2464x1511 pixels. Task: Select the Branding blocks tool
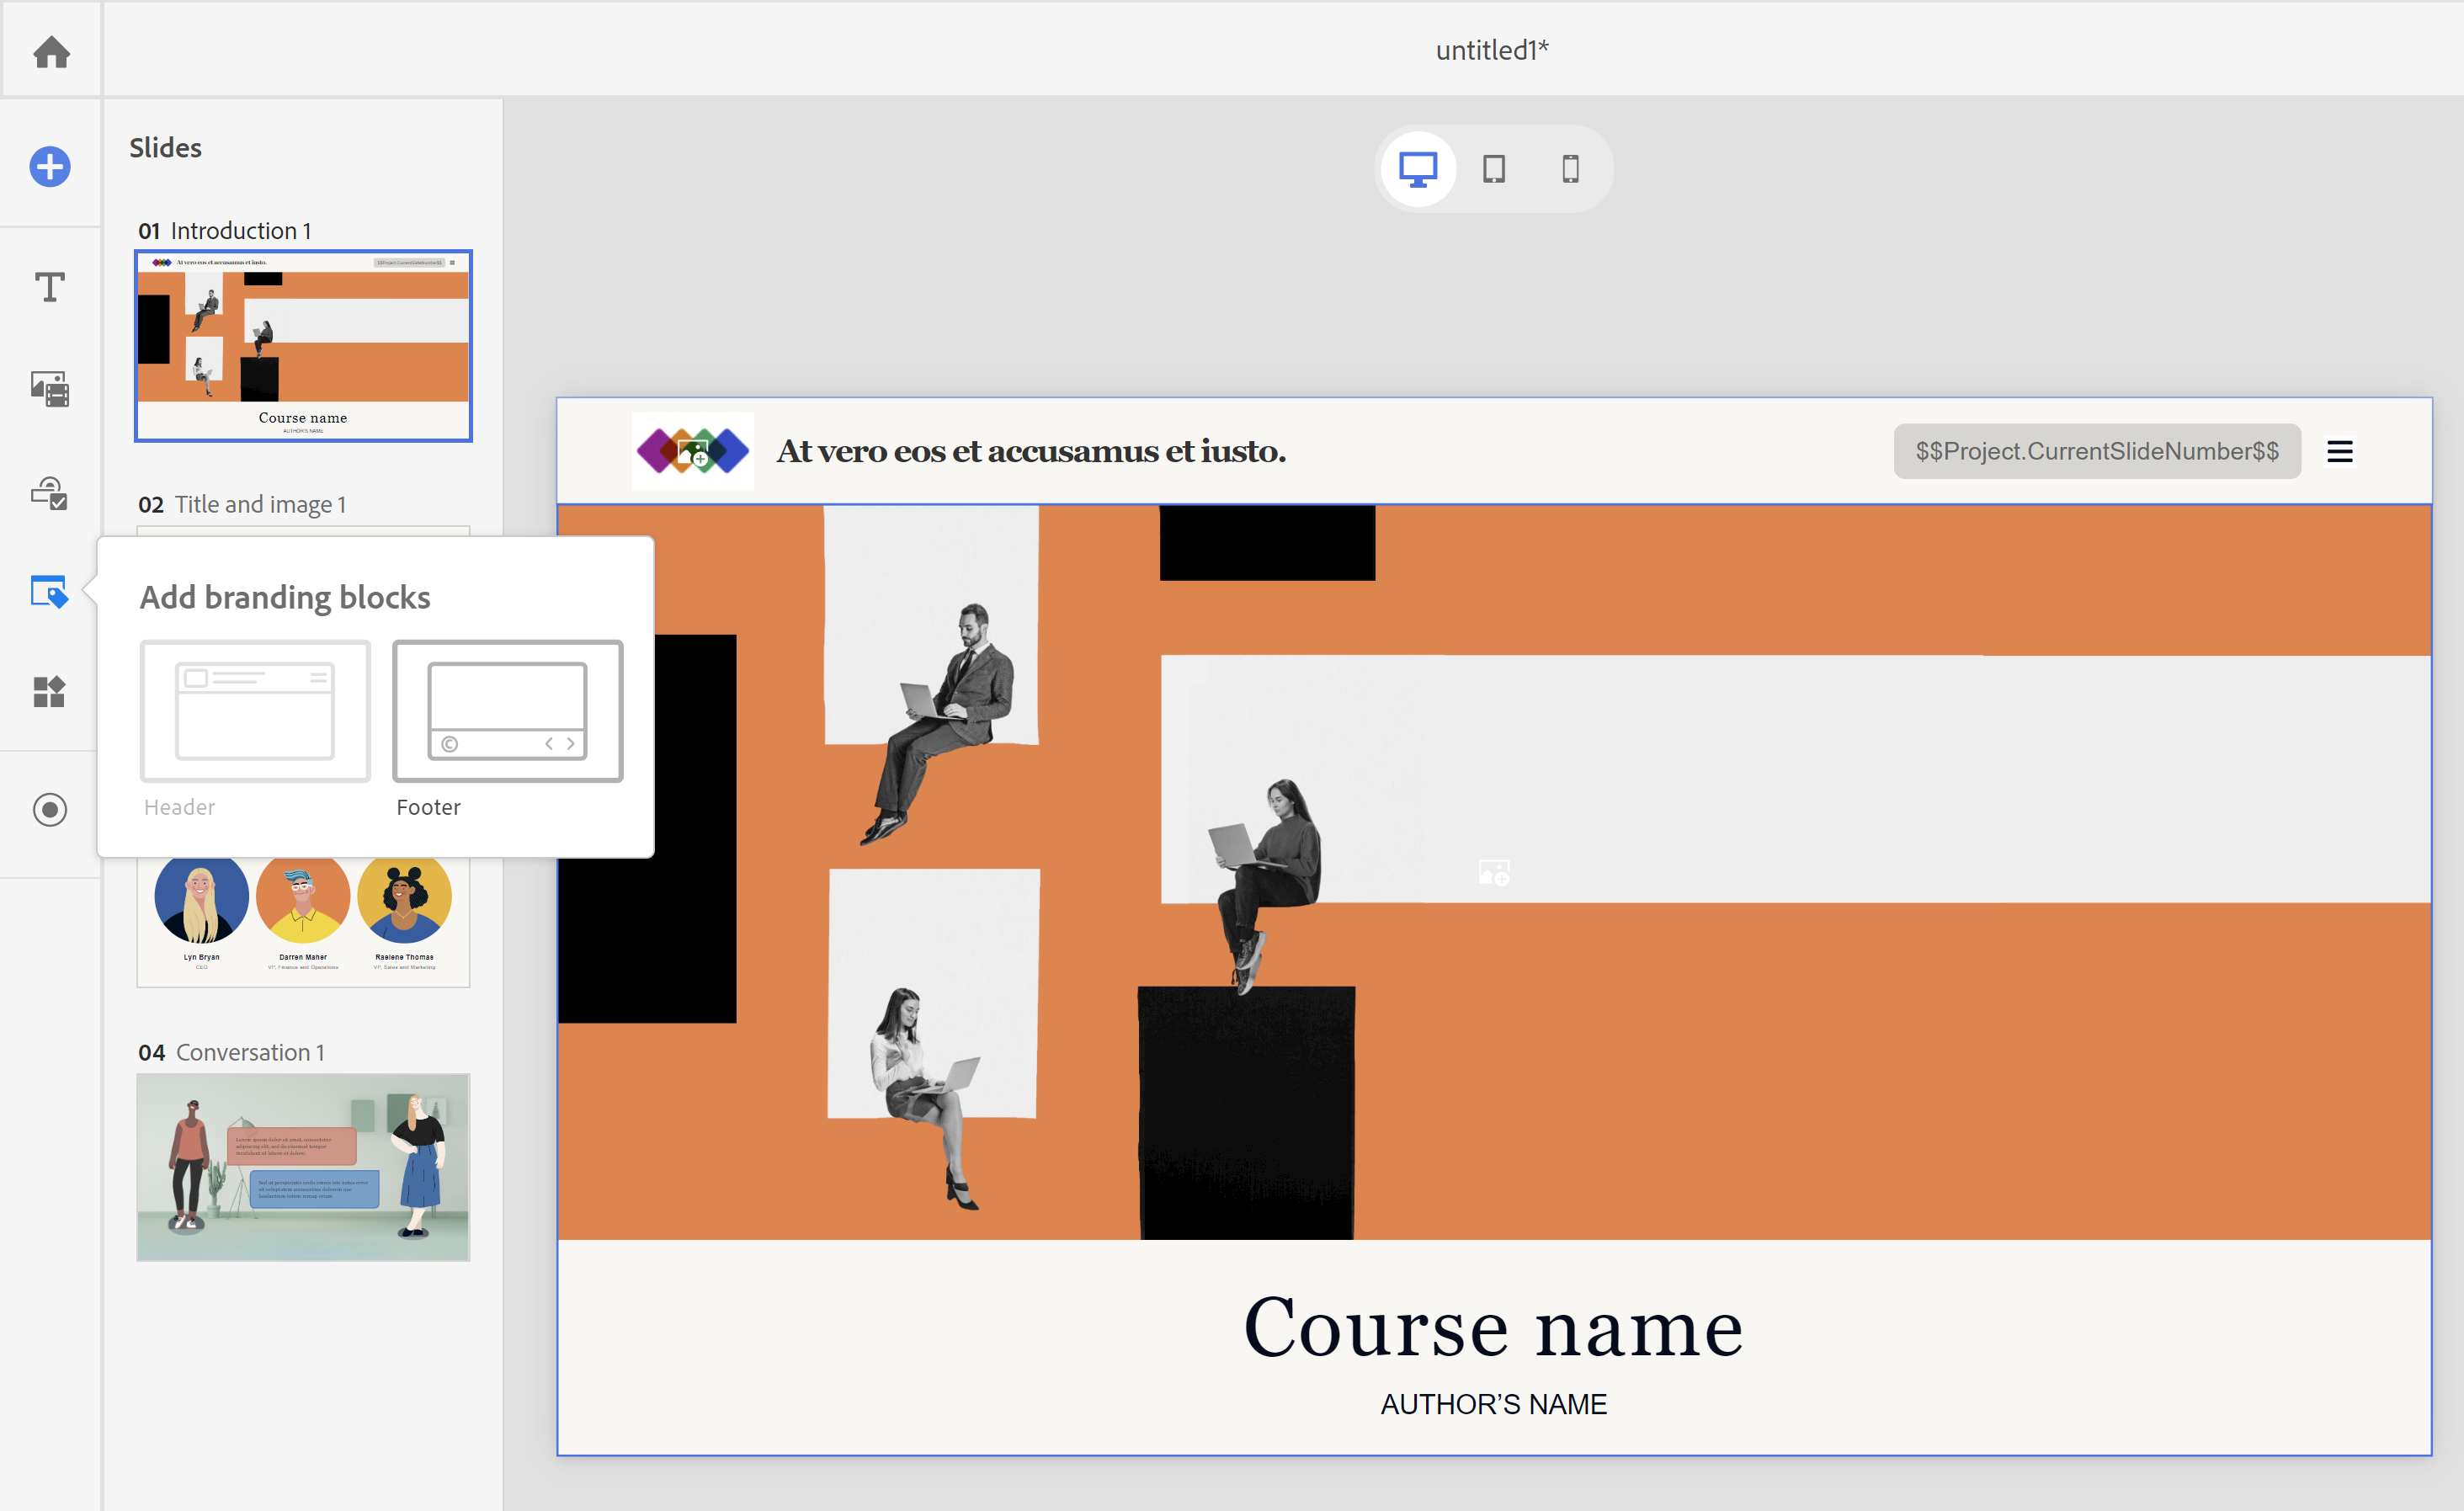pos(48,593)
